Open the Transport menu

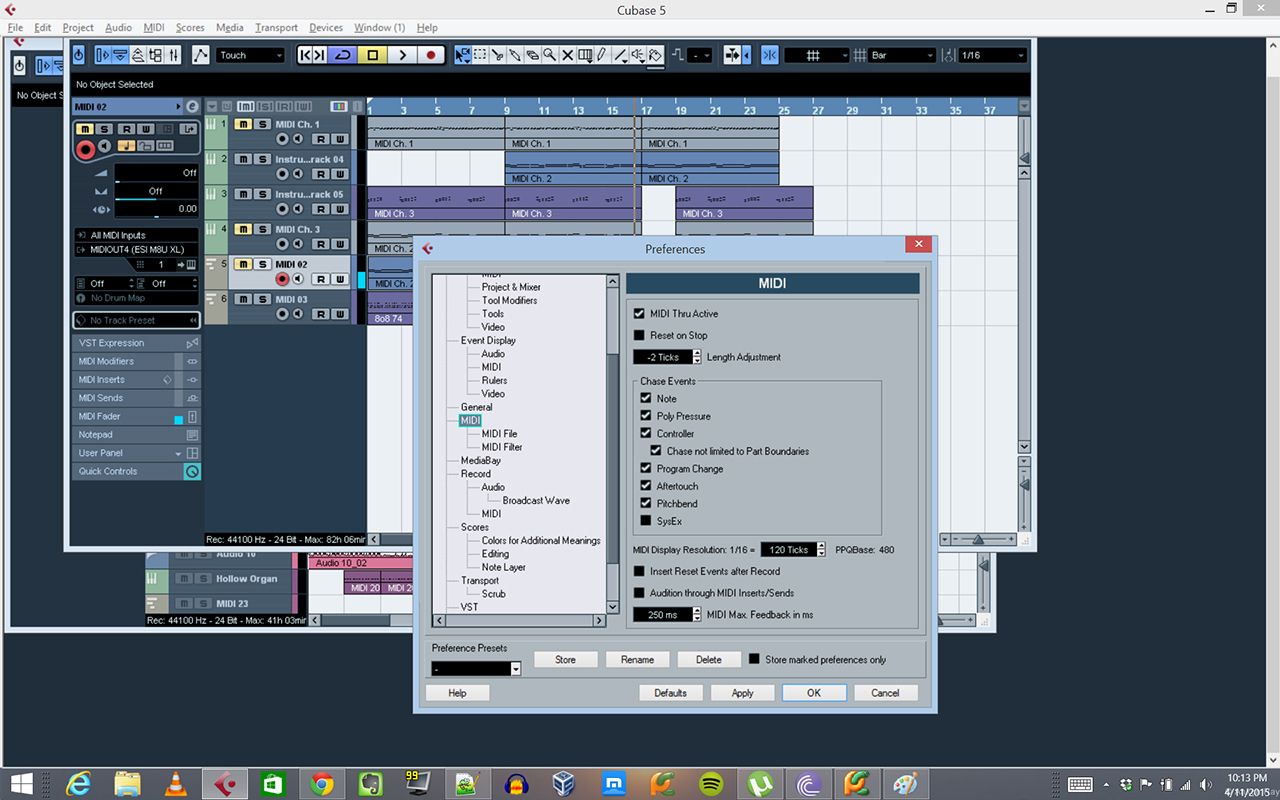tap(275, 27)
